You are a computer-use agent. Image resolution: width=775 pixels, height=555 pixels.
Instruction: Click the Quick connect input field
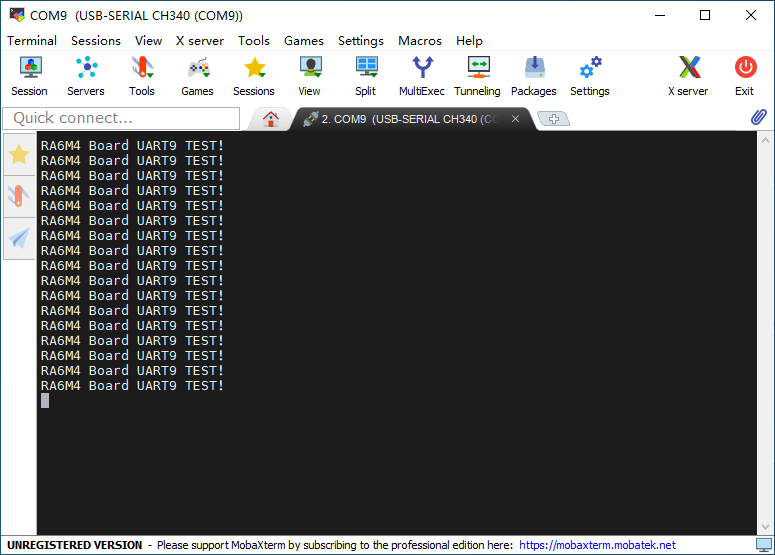(122, 118)
